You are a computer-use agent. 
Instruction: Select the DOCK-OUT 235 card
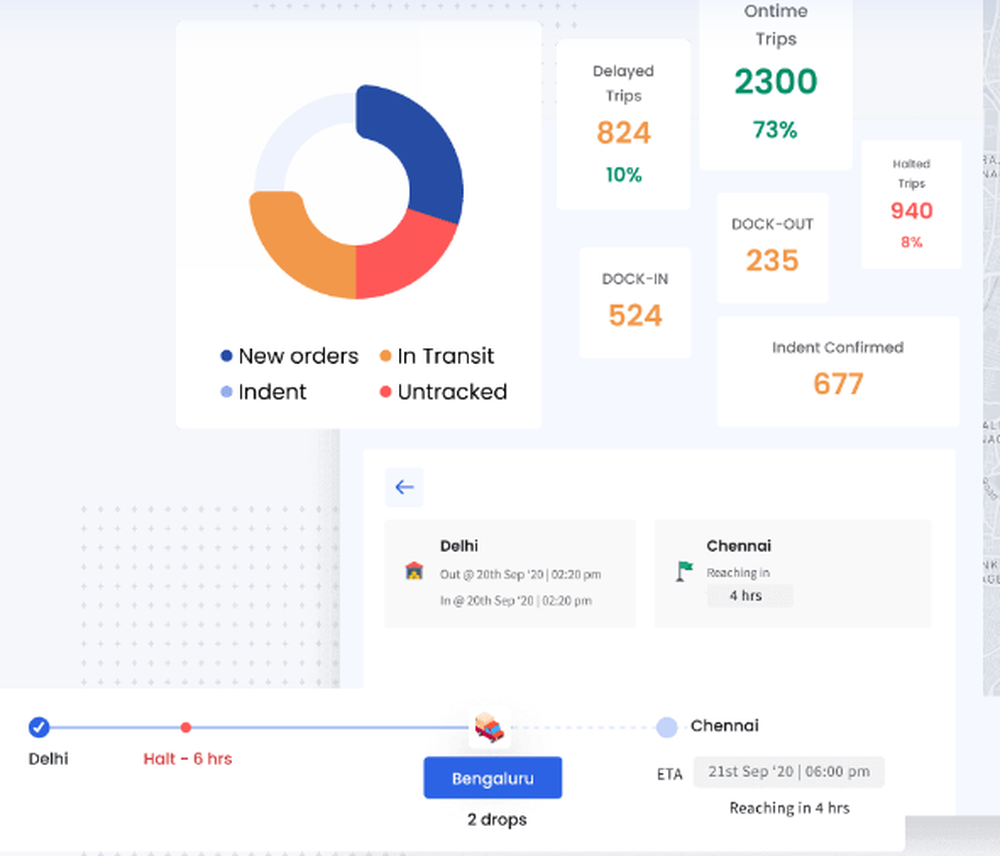pos(772,248)
